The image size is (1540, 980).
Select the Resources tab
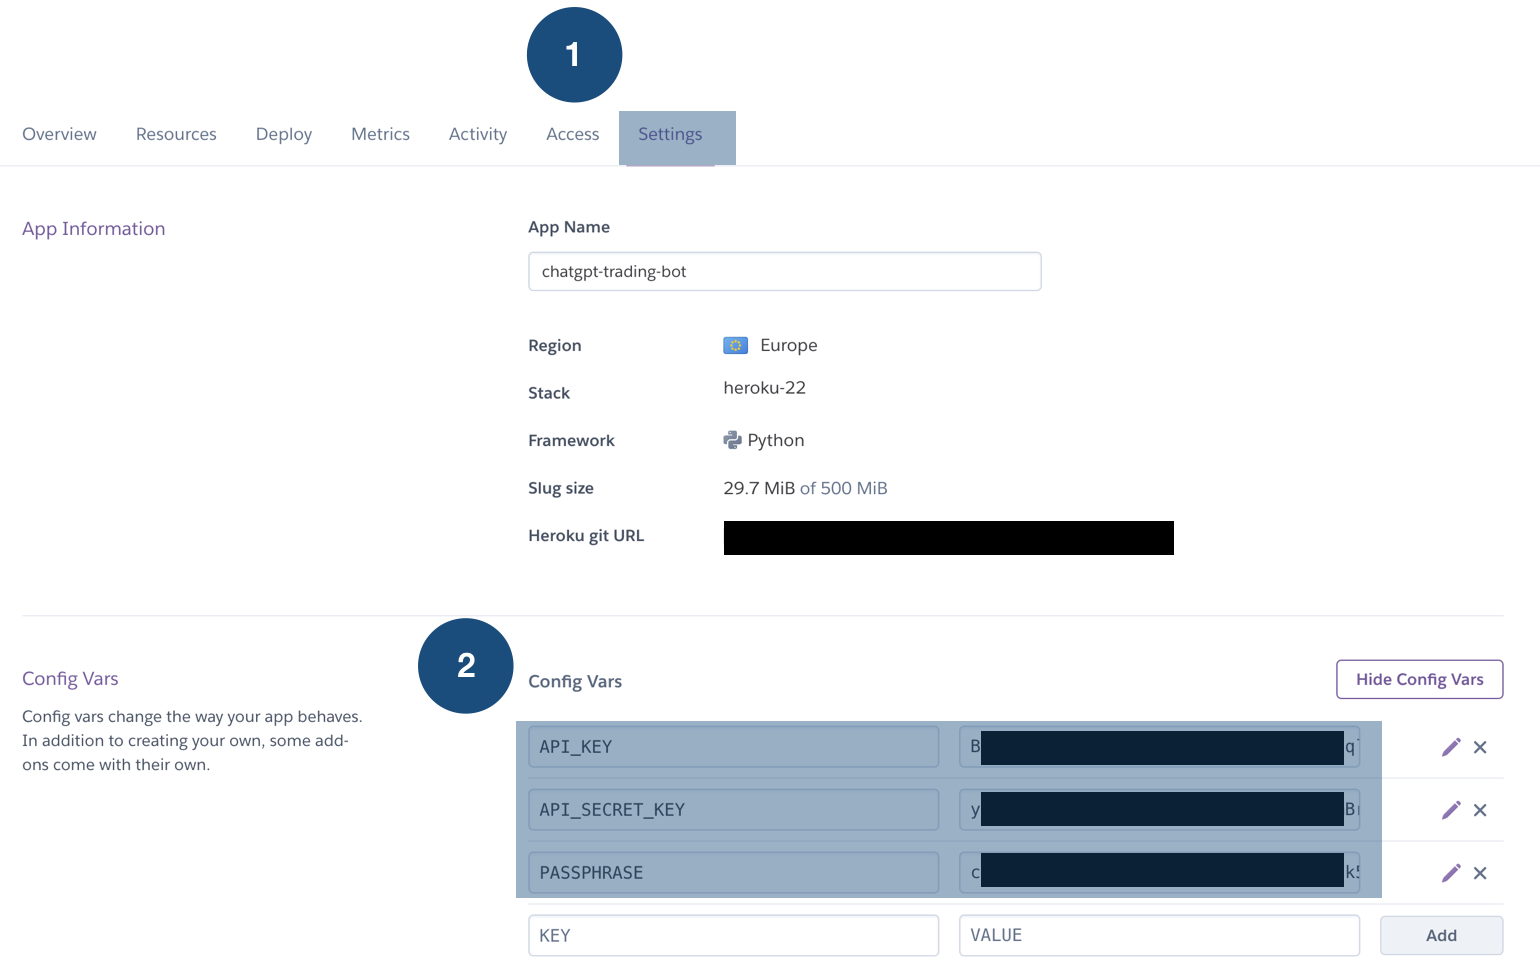[x=176, y=133]
